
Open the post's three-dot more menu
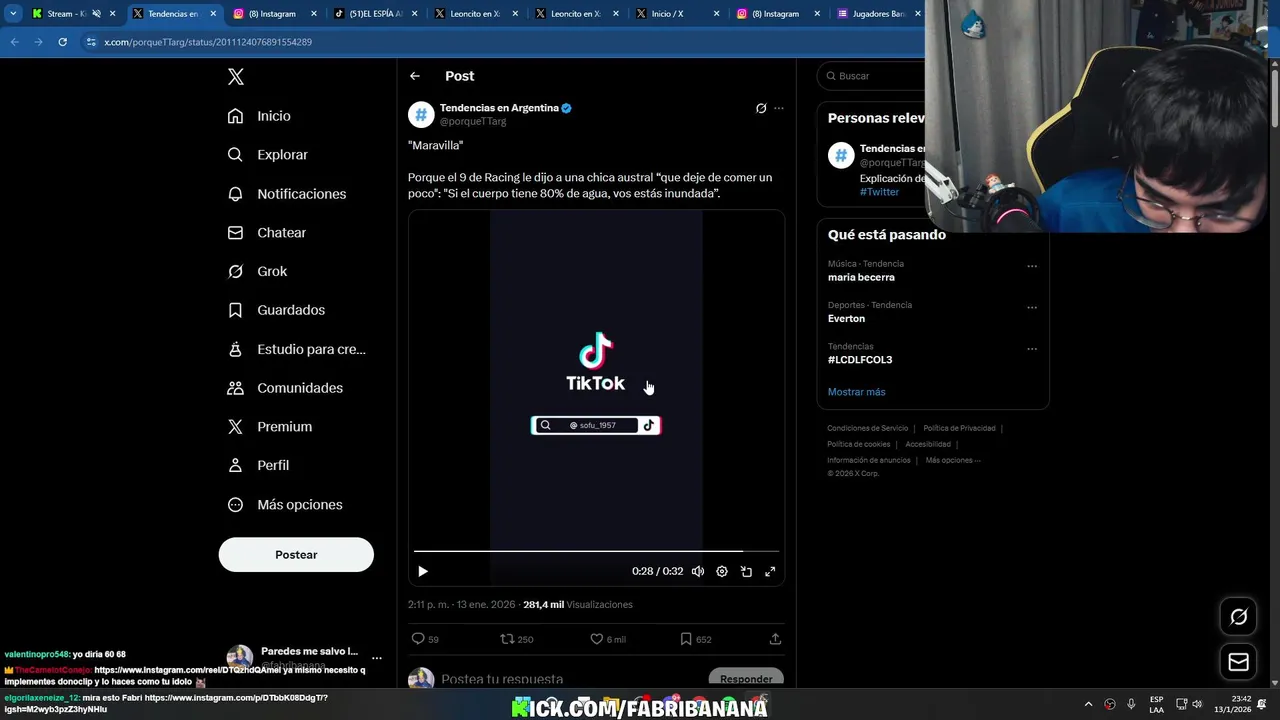(779, 108)
